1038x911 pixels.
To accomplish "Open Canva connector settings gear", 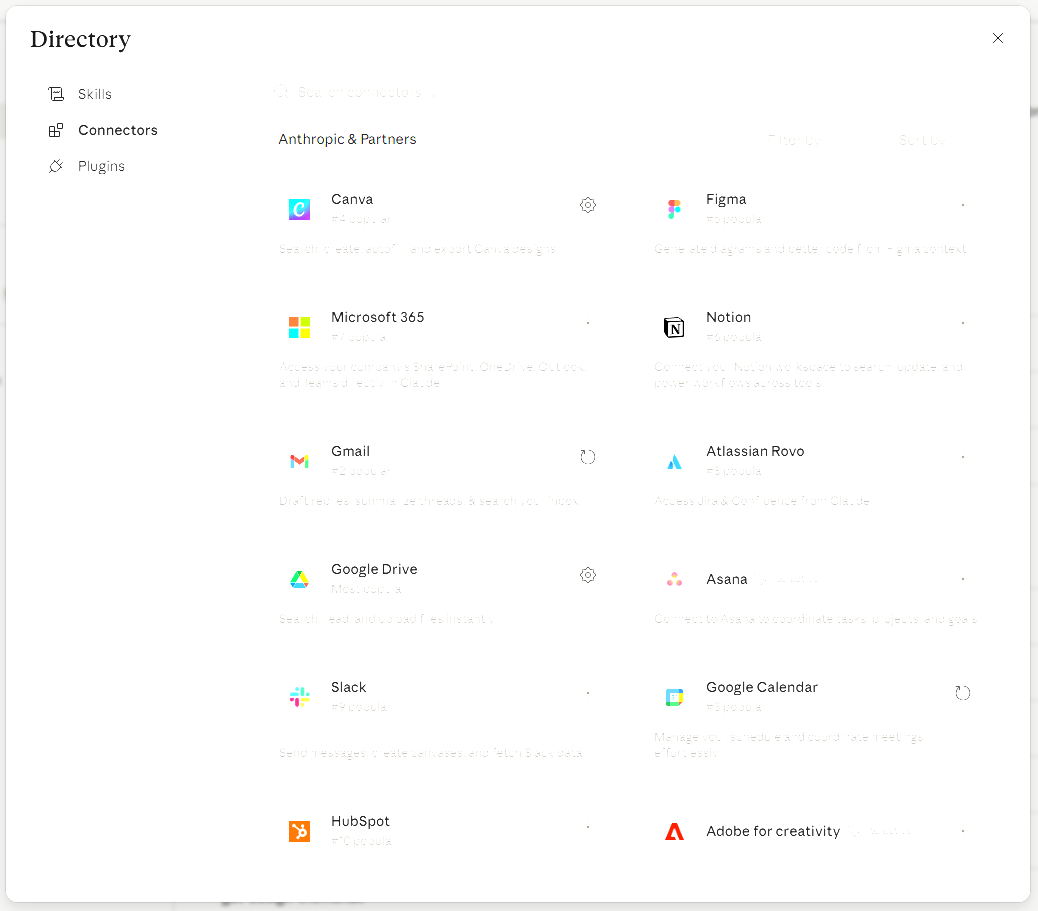I will (588, 205).
